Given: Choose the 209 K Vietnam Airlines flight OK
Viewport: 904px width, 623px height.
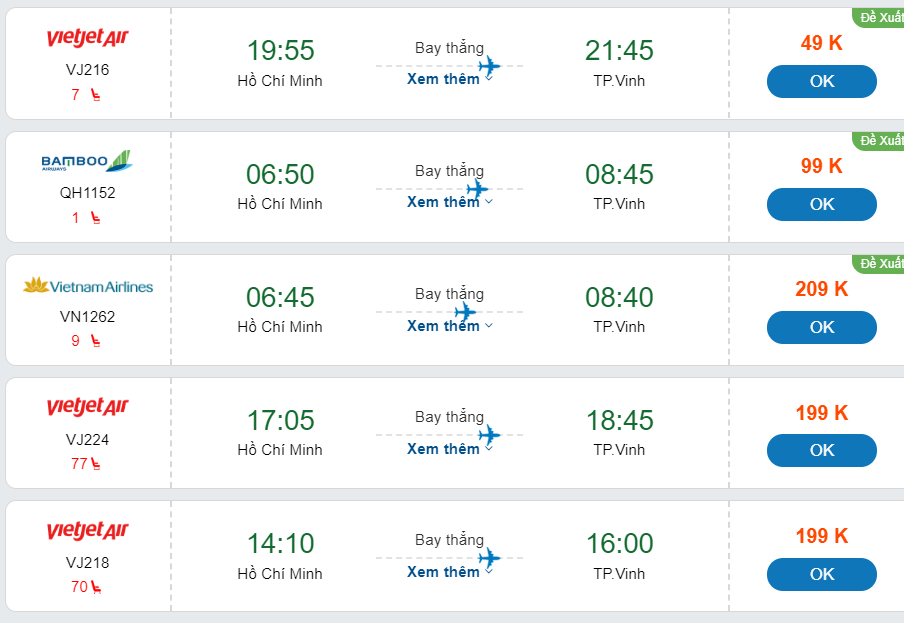Looking at the screenshot, I should click(821, 327).
